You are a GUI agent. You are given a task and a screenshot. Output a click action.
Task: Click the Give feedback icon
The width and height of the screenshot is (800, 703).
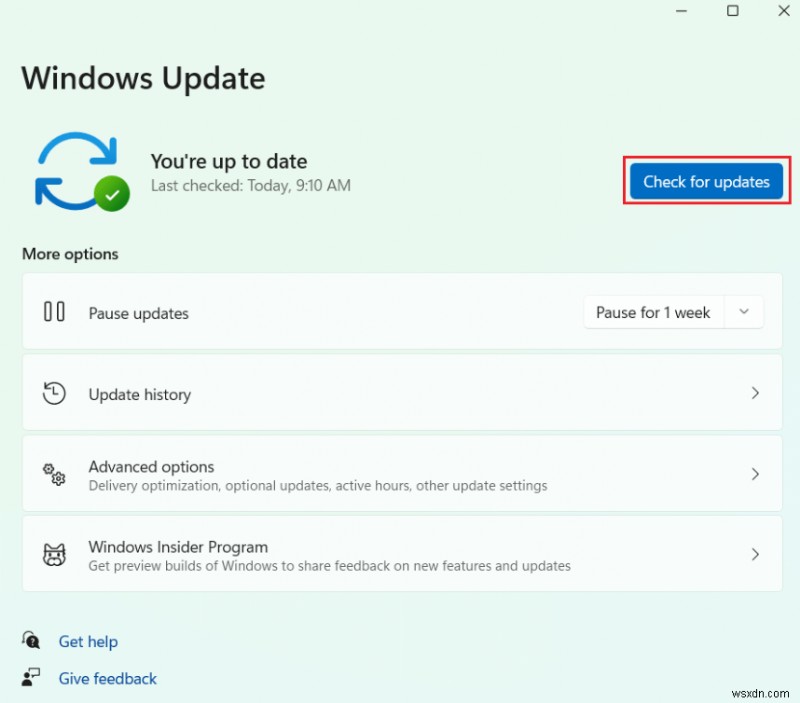click(x=31, y=677)
